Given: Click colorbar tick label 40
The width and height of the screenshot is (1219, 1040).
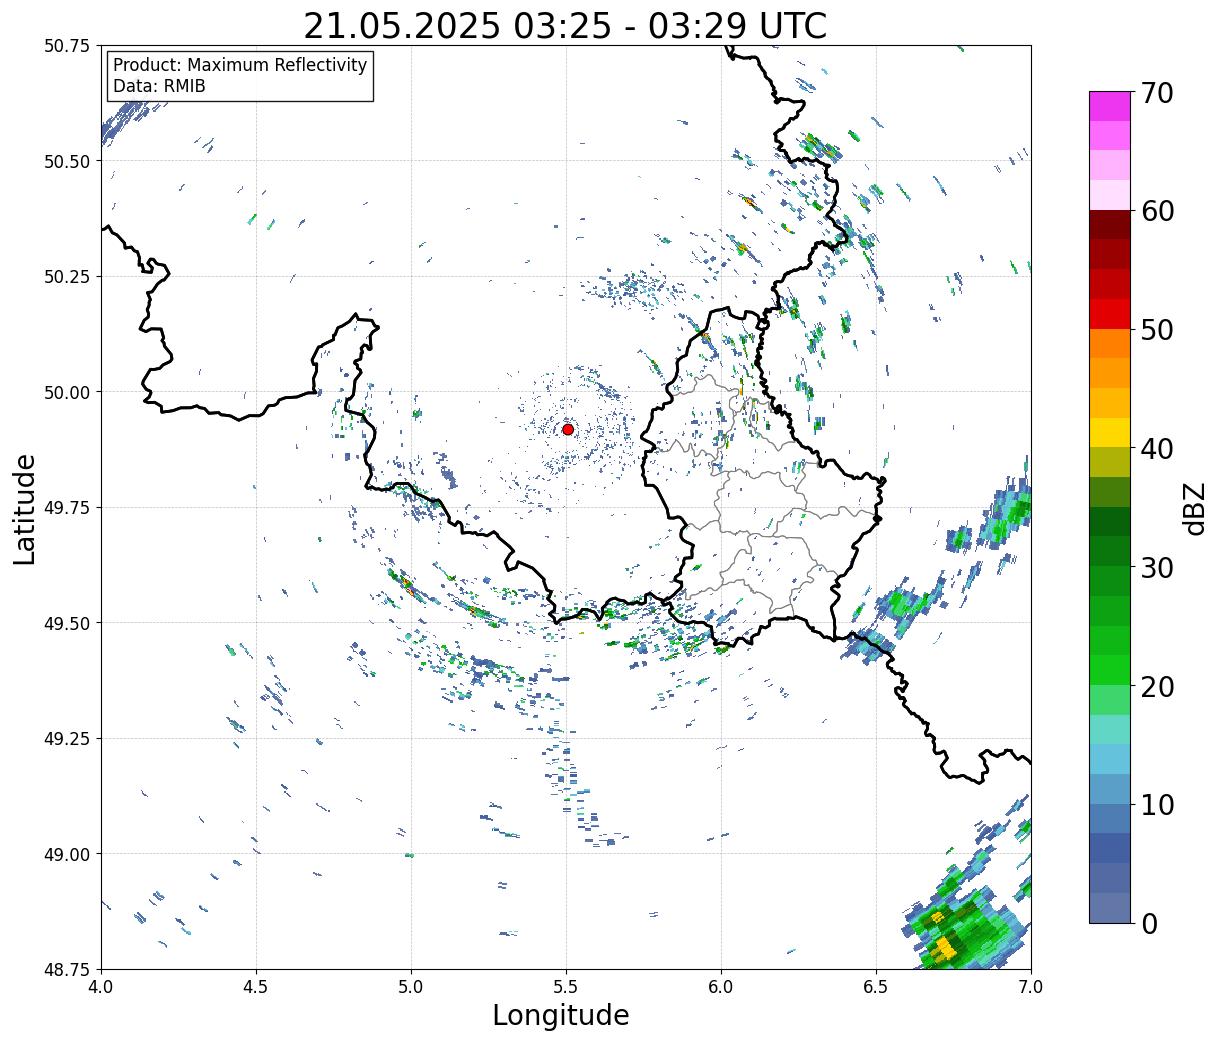Looking at the screenshot, I should [1157, 448].
